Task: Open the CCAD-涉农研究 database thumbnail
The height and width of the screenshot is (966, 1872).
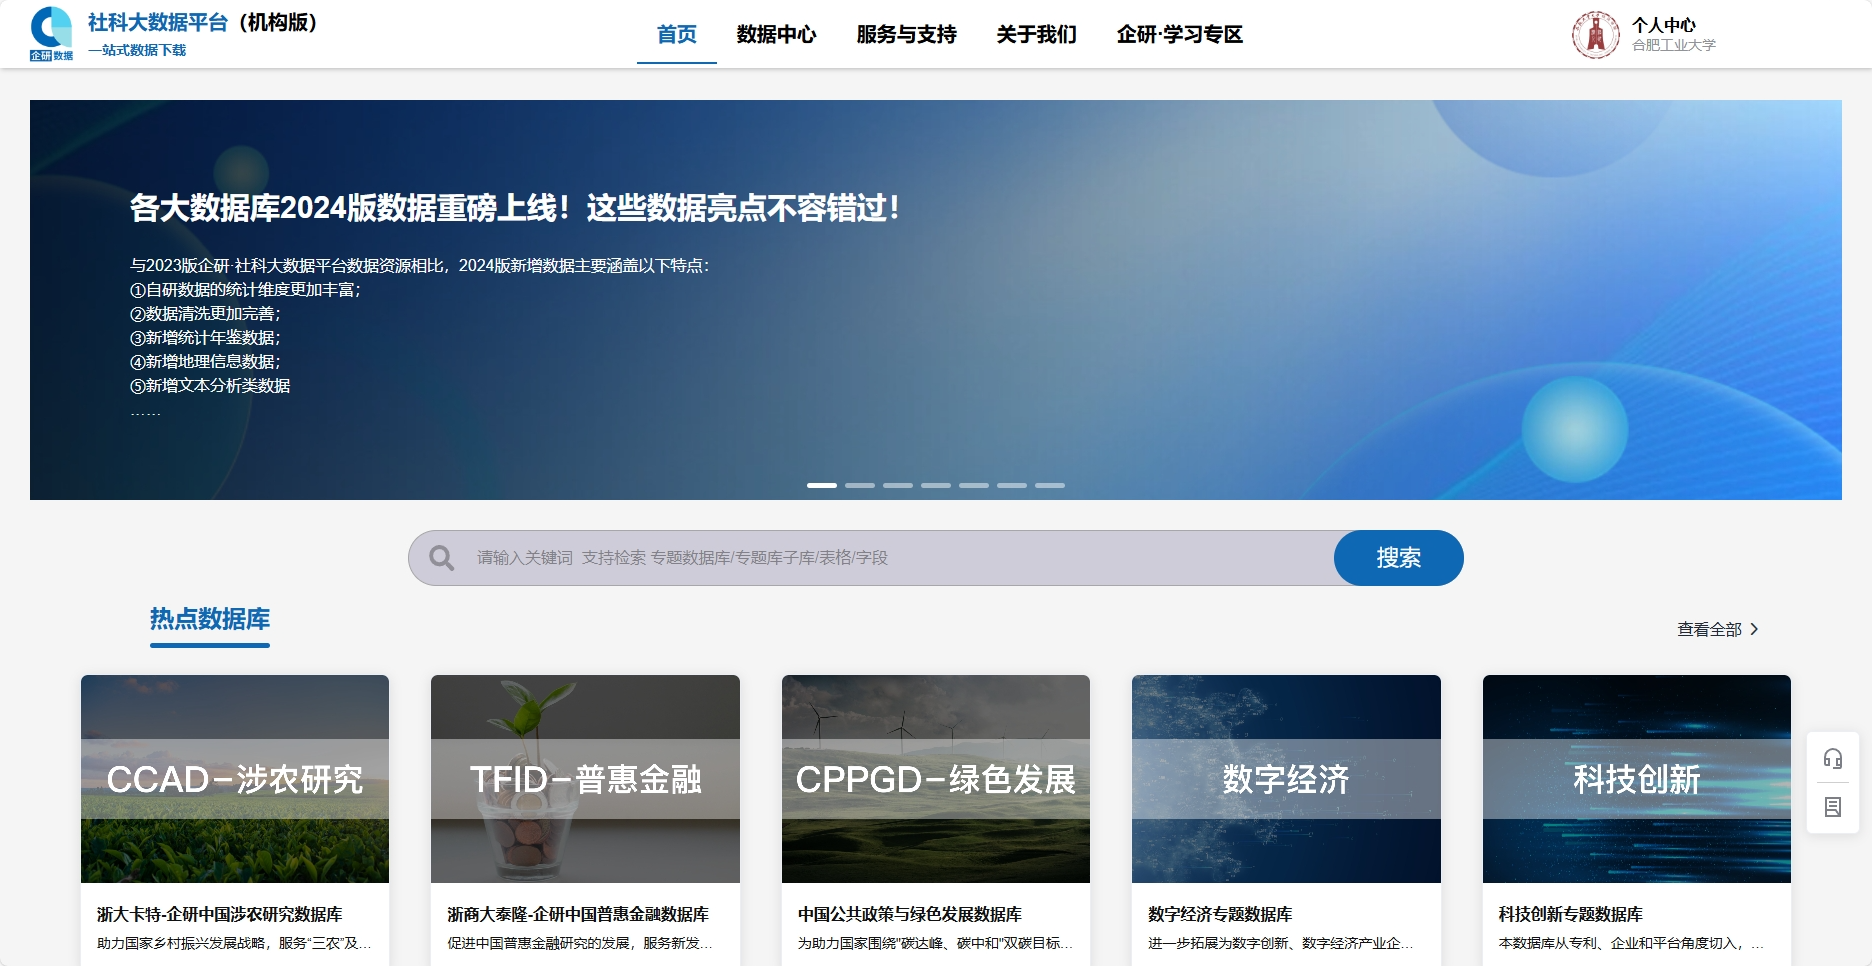Action: point(235,778)
